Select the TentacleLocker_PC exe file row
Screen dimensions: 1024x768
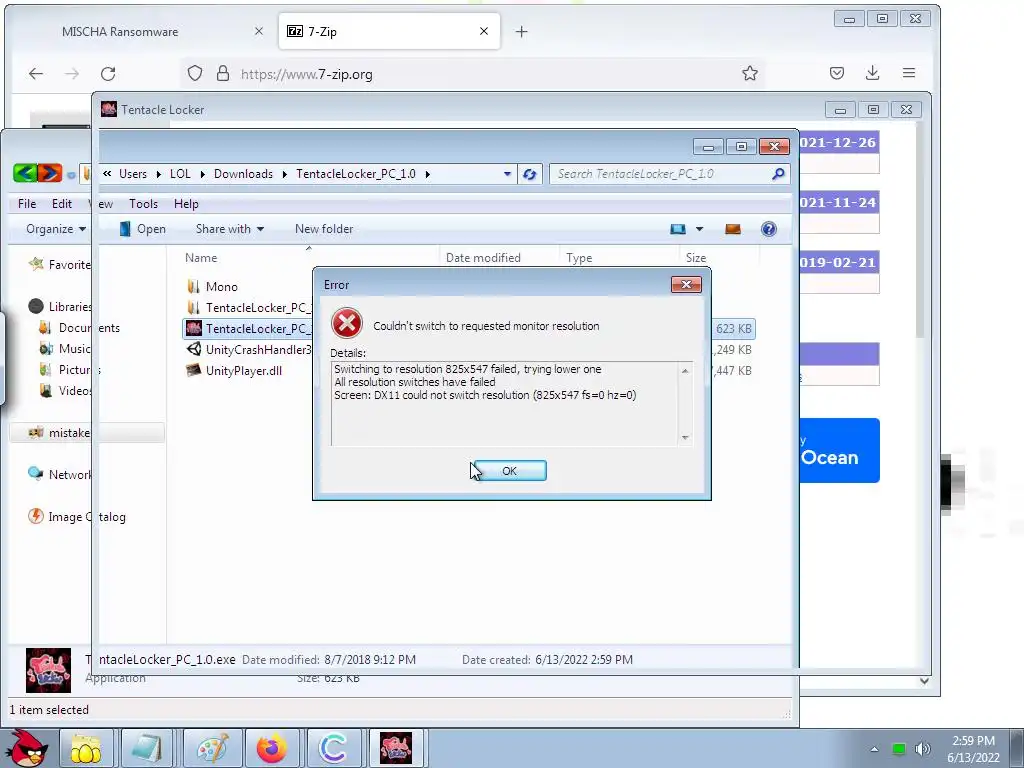tap(468, 328)
